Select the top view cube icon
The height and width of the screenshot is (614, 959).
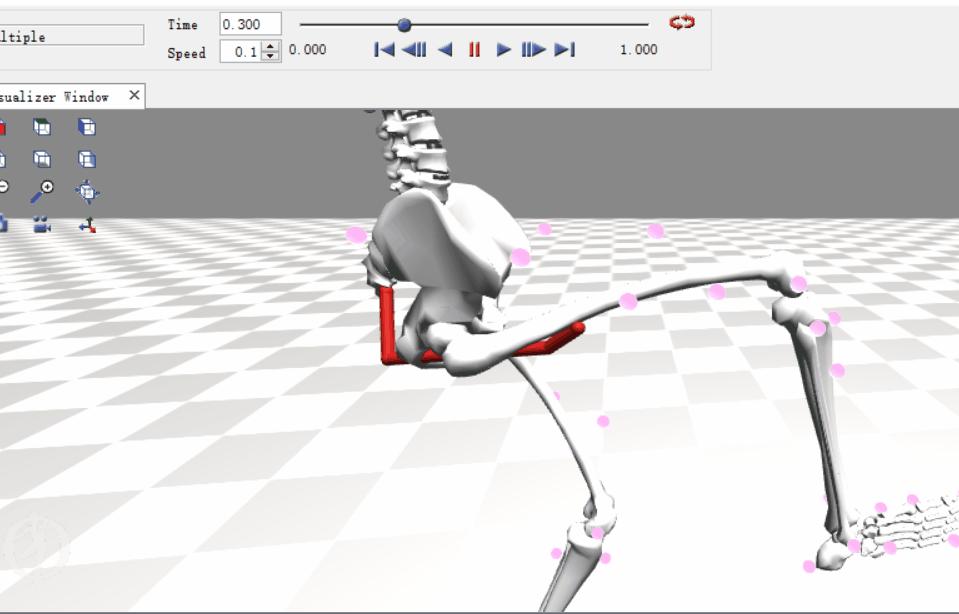[x=42, y=125]
